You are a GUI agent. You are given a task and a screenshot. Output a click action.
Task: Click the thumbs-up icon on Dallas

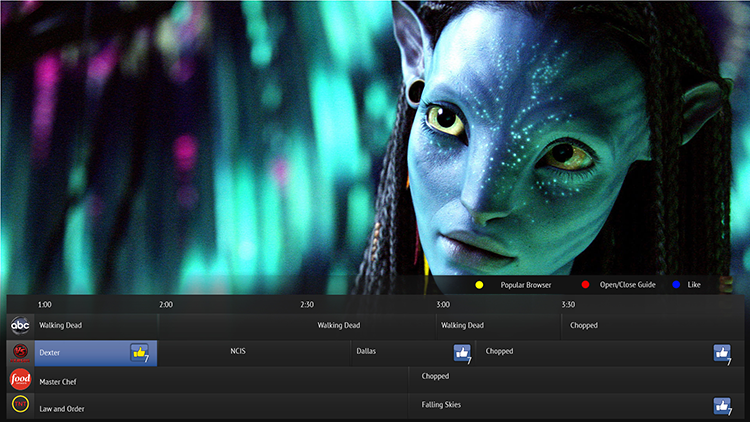click(x=462, y=352)
